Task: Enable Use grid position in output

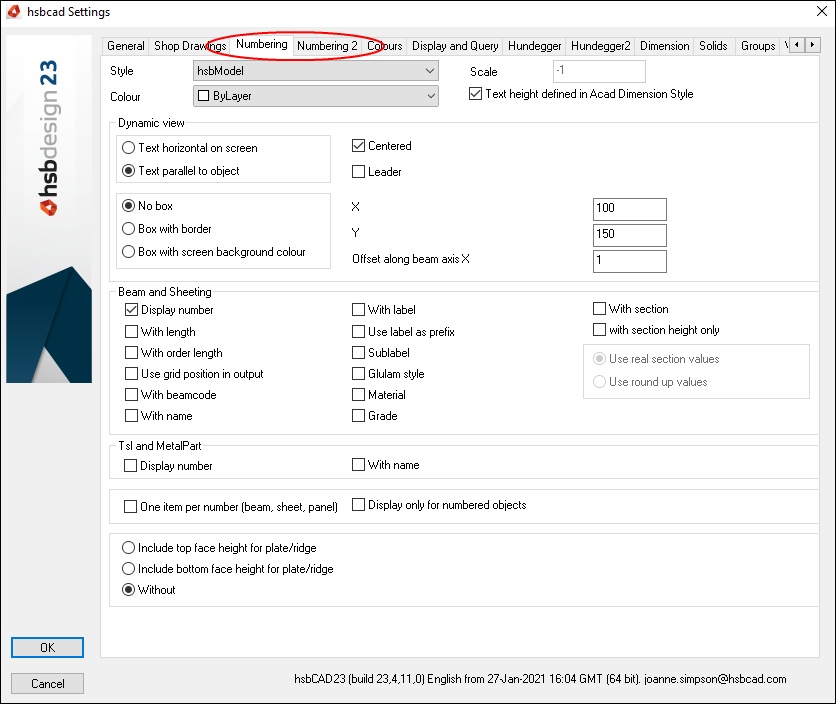Action: 194,374
